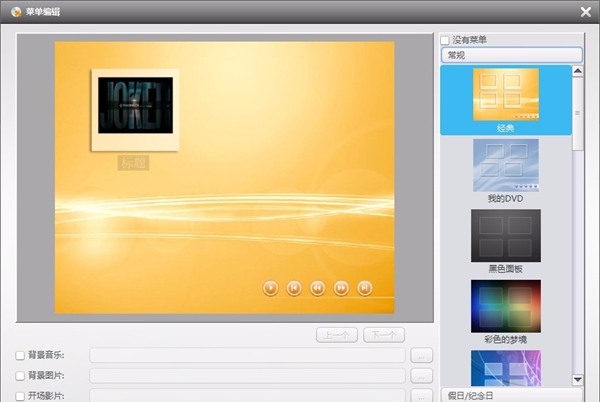Click the template list scroll up arrow
Viewport: 600px width, 402px height.
pos(577,71)
